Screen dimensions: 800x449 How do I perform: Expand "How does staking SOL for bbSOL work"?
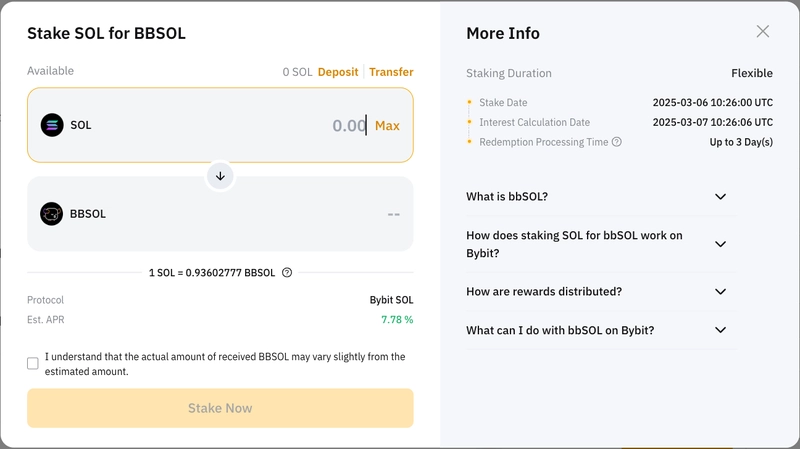[720, 244]
